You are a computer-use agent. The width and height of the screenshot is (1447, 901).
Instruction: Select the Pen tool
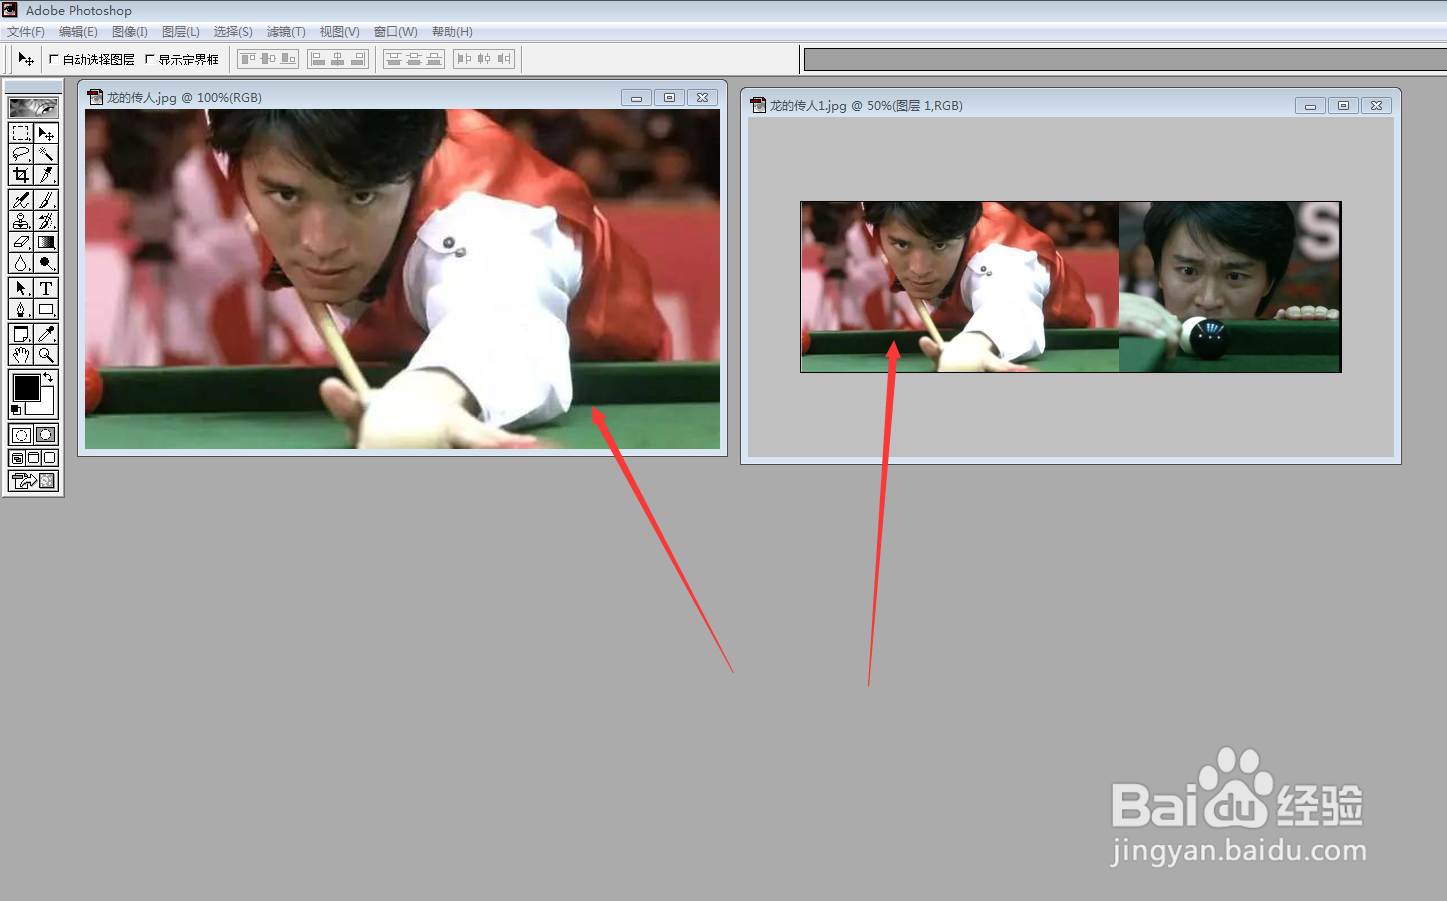pos(20,309)
